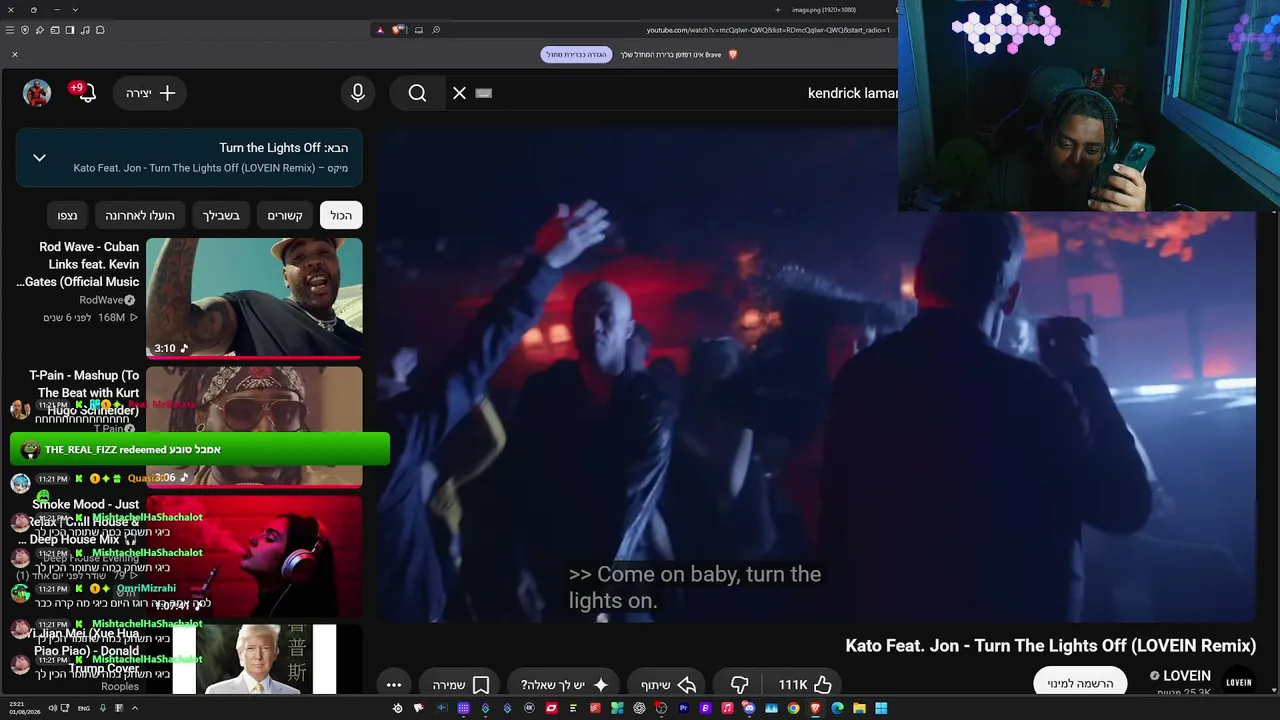The image size is (1280, 720).
Task: Dismiss the Brave default browser notice
Action: tap(15, 54)
